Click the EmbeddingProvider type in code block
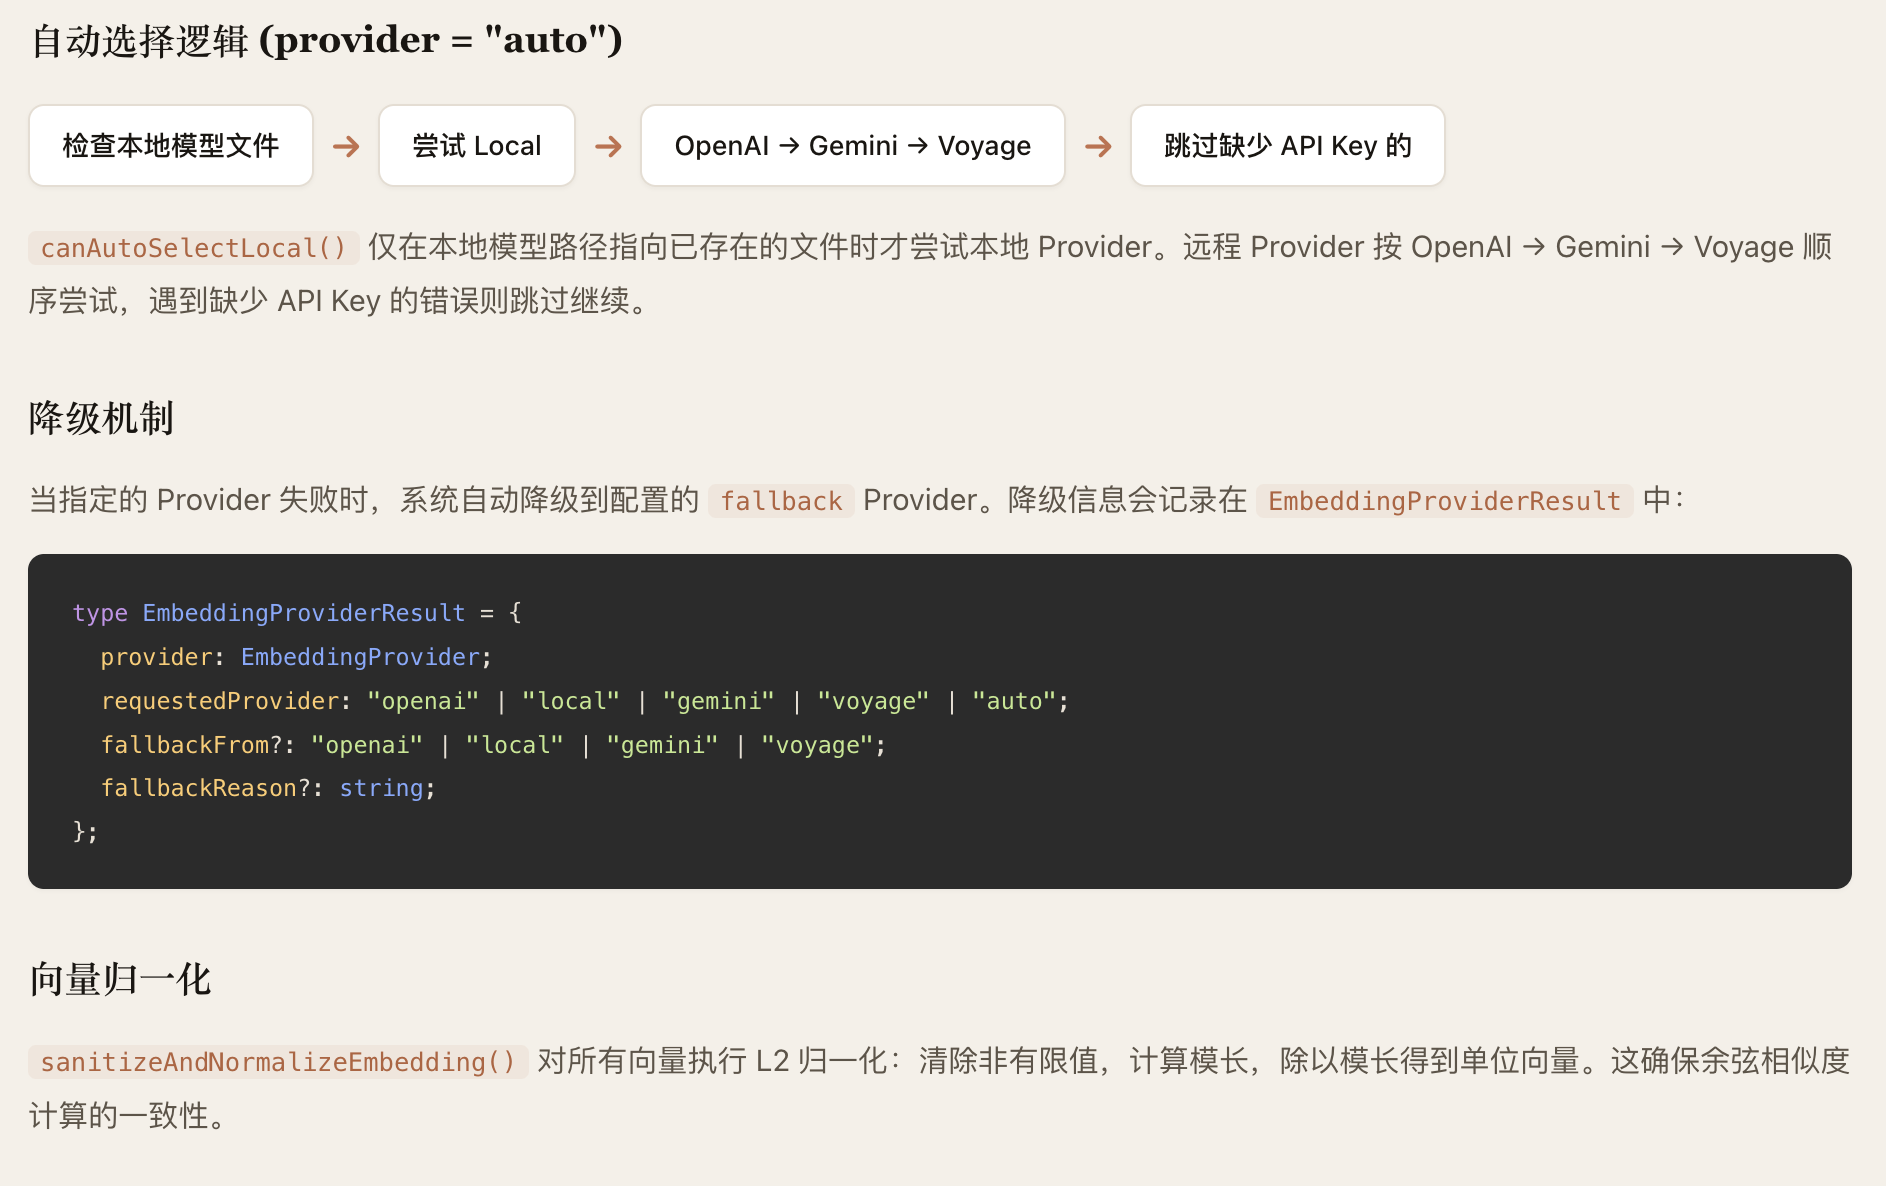Screen dimensions: 1886x1186 click(x=360, y=657)
